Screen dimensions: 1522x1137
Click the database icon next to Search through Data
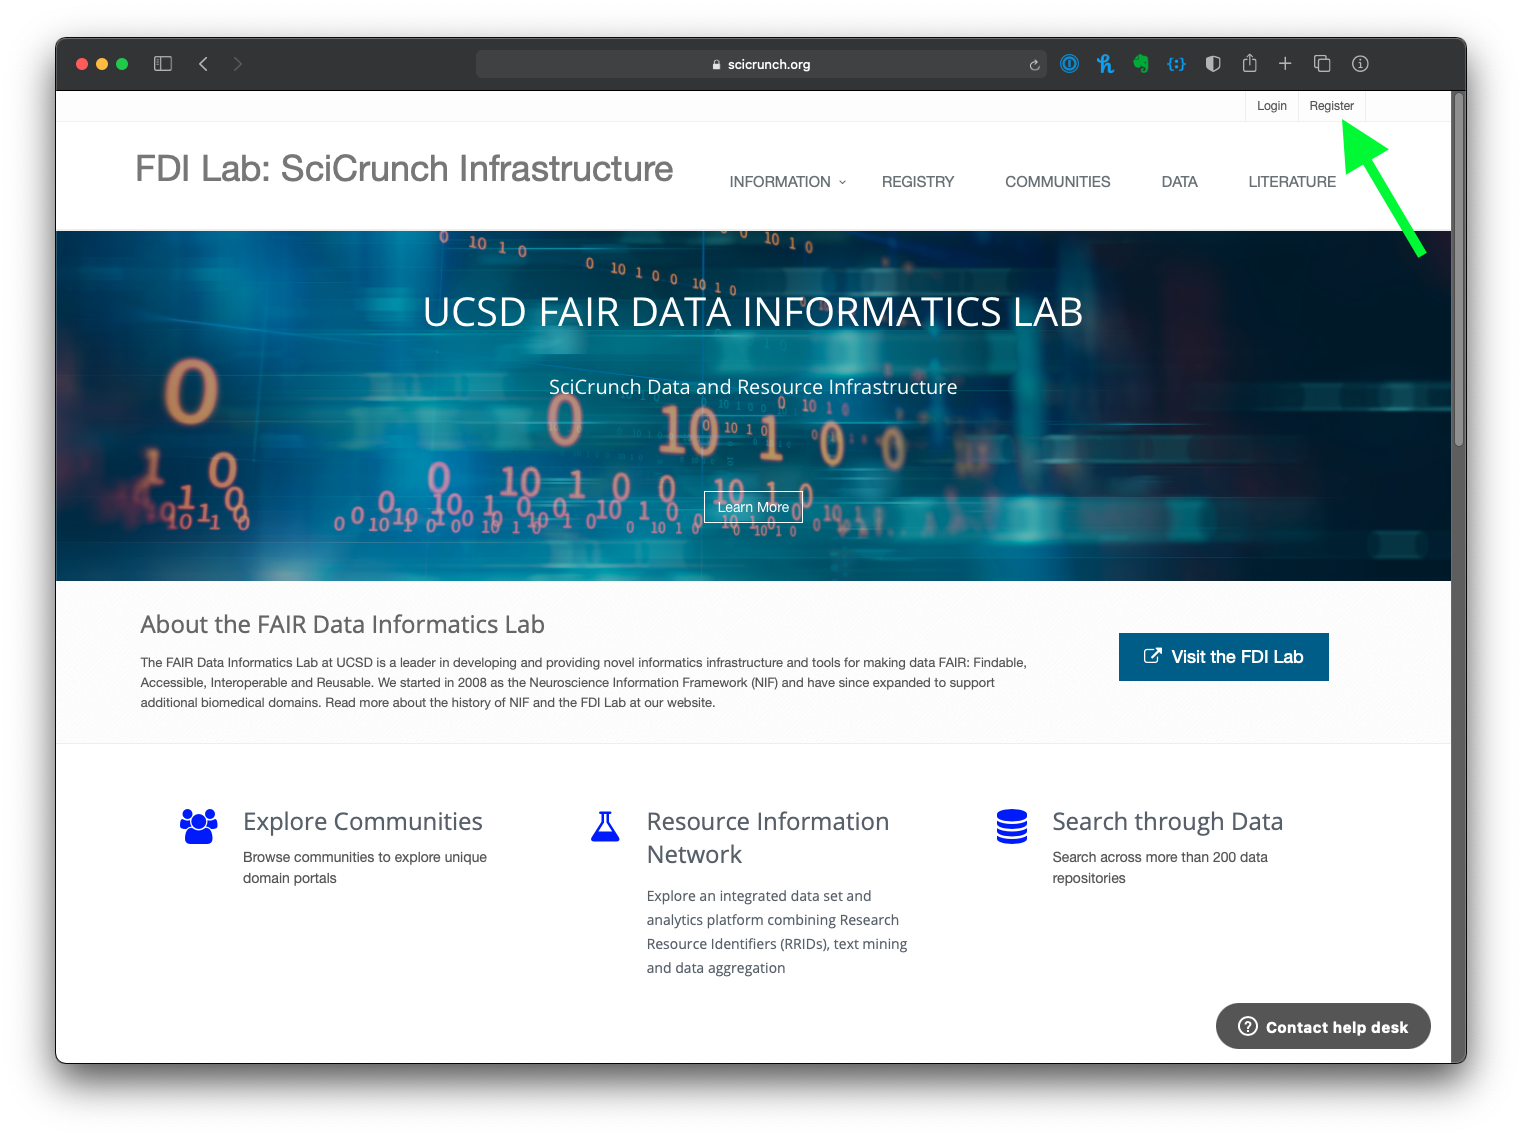coord(1012,827)
